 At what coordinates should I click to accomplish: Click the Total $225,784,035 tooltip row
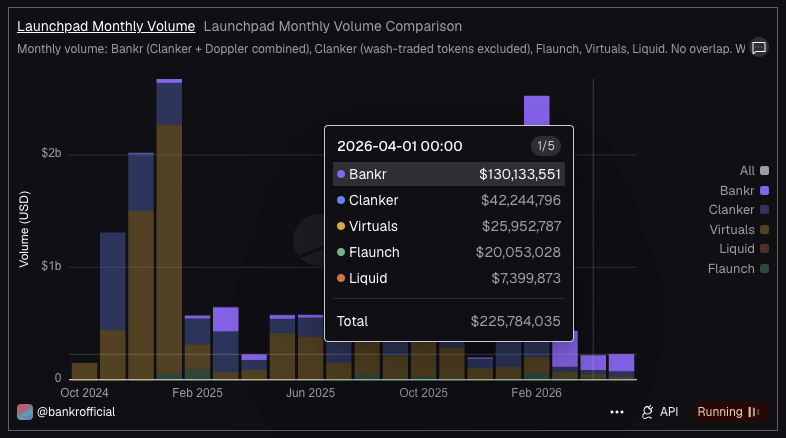tap(449, 321)
